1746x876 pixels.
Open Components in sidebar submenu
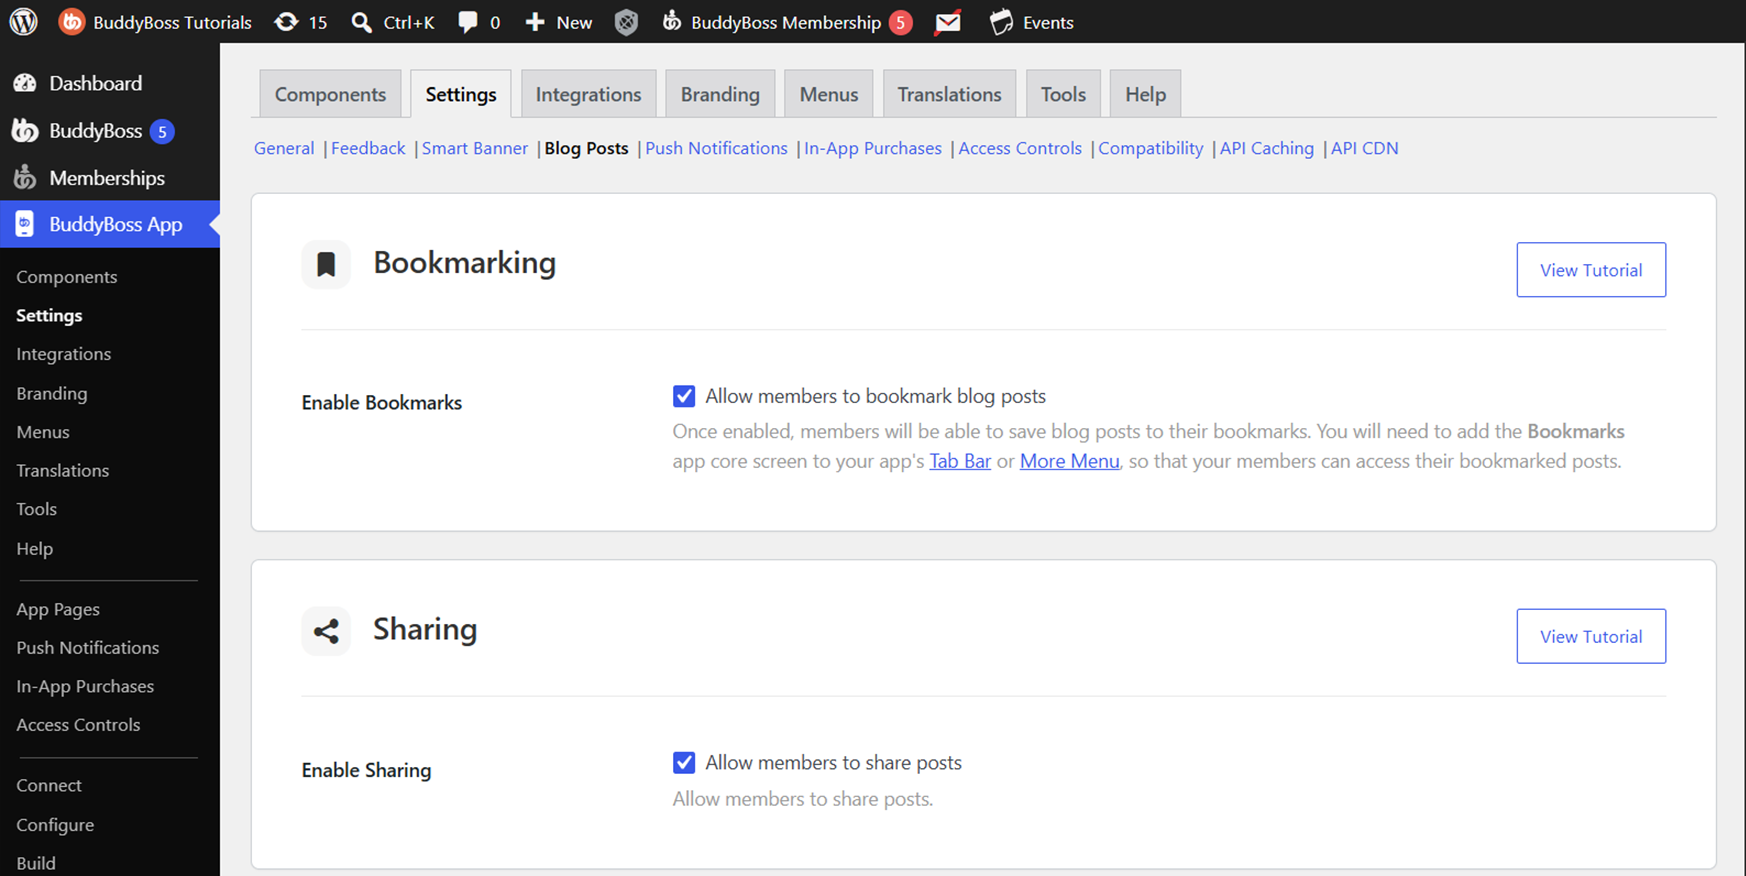66,277
